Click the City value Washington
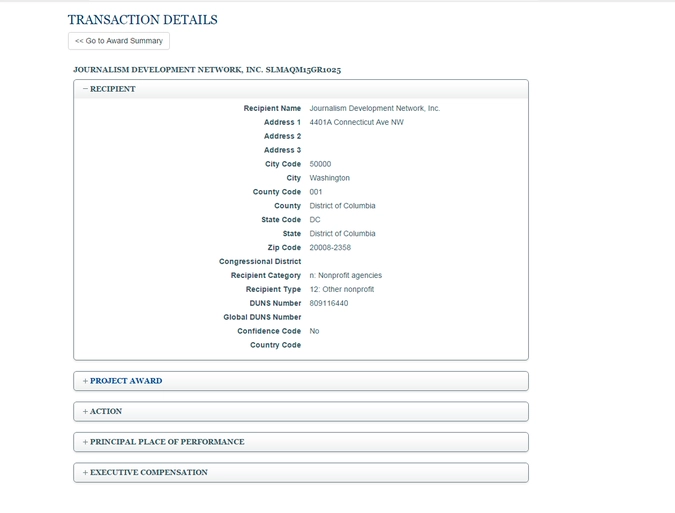Image resolution: width=675 pixels, height=513 pixels. pyautogui.click(x=329, y=178)
